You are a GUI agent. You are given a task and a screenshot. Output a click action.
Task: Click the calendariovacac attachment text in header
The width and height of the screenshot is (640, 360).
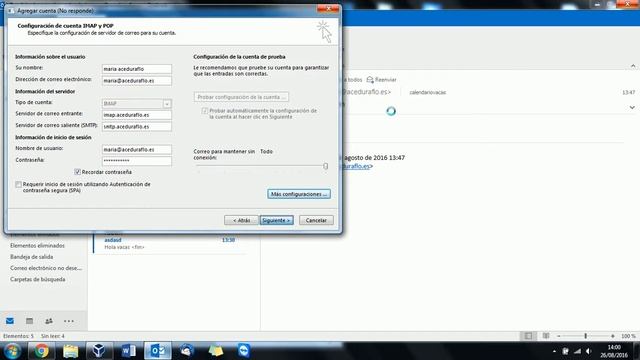[x=428, y=93]
